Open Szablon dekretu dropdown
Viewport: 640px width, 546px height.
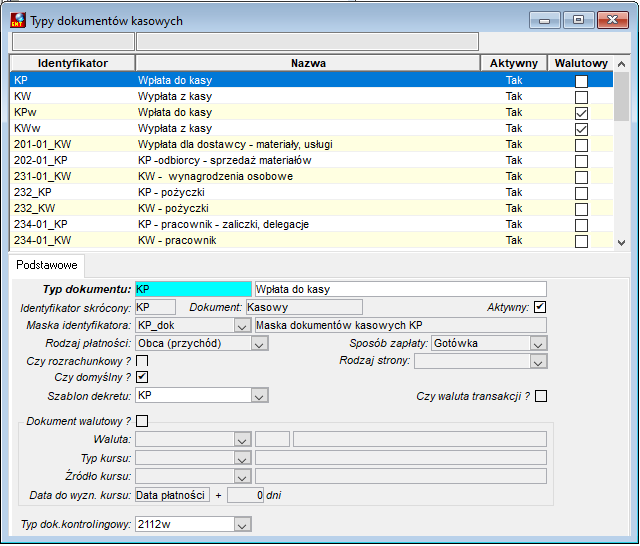[x=259, y=395]
